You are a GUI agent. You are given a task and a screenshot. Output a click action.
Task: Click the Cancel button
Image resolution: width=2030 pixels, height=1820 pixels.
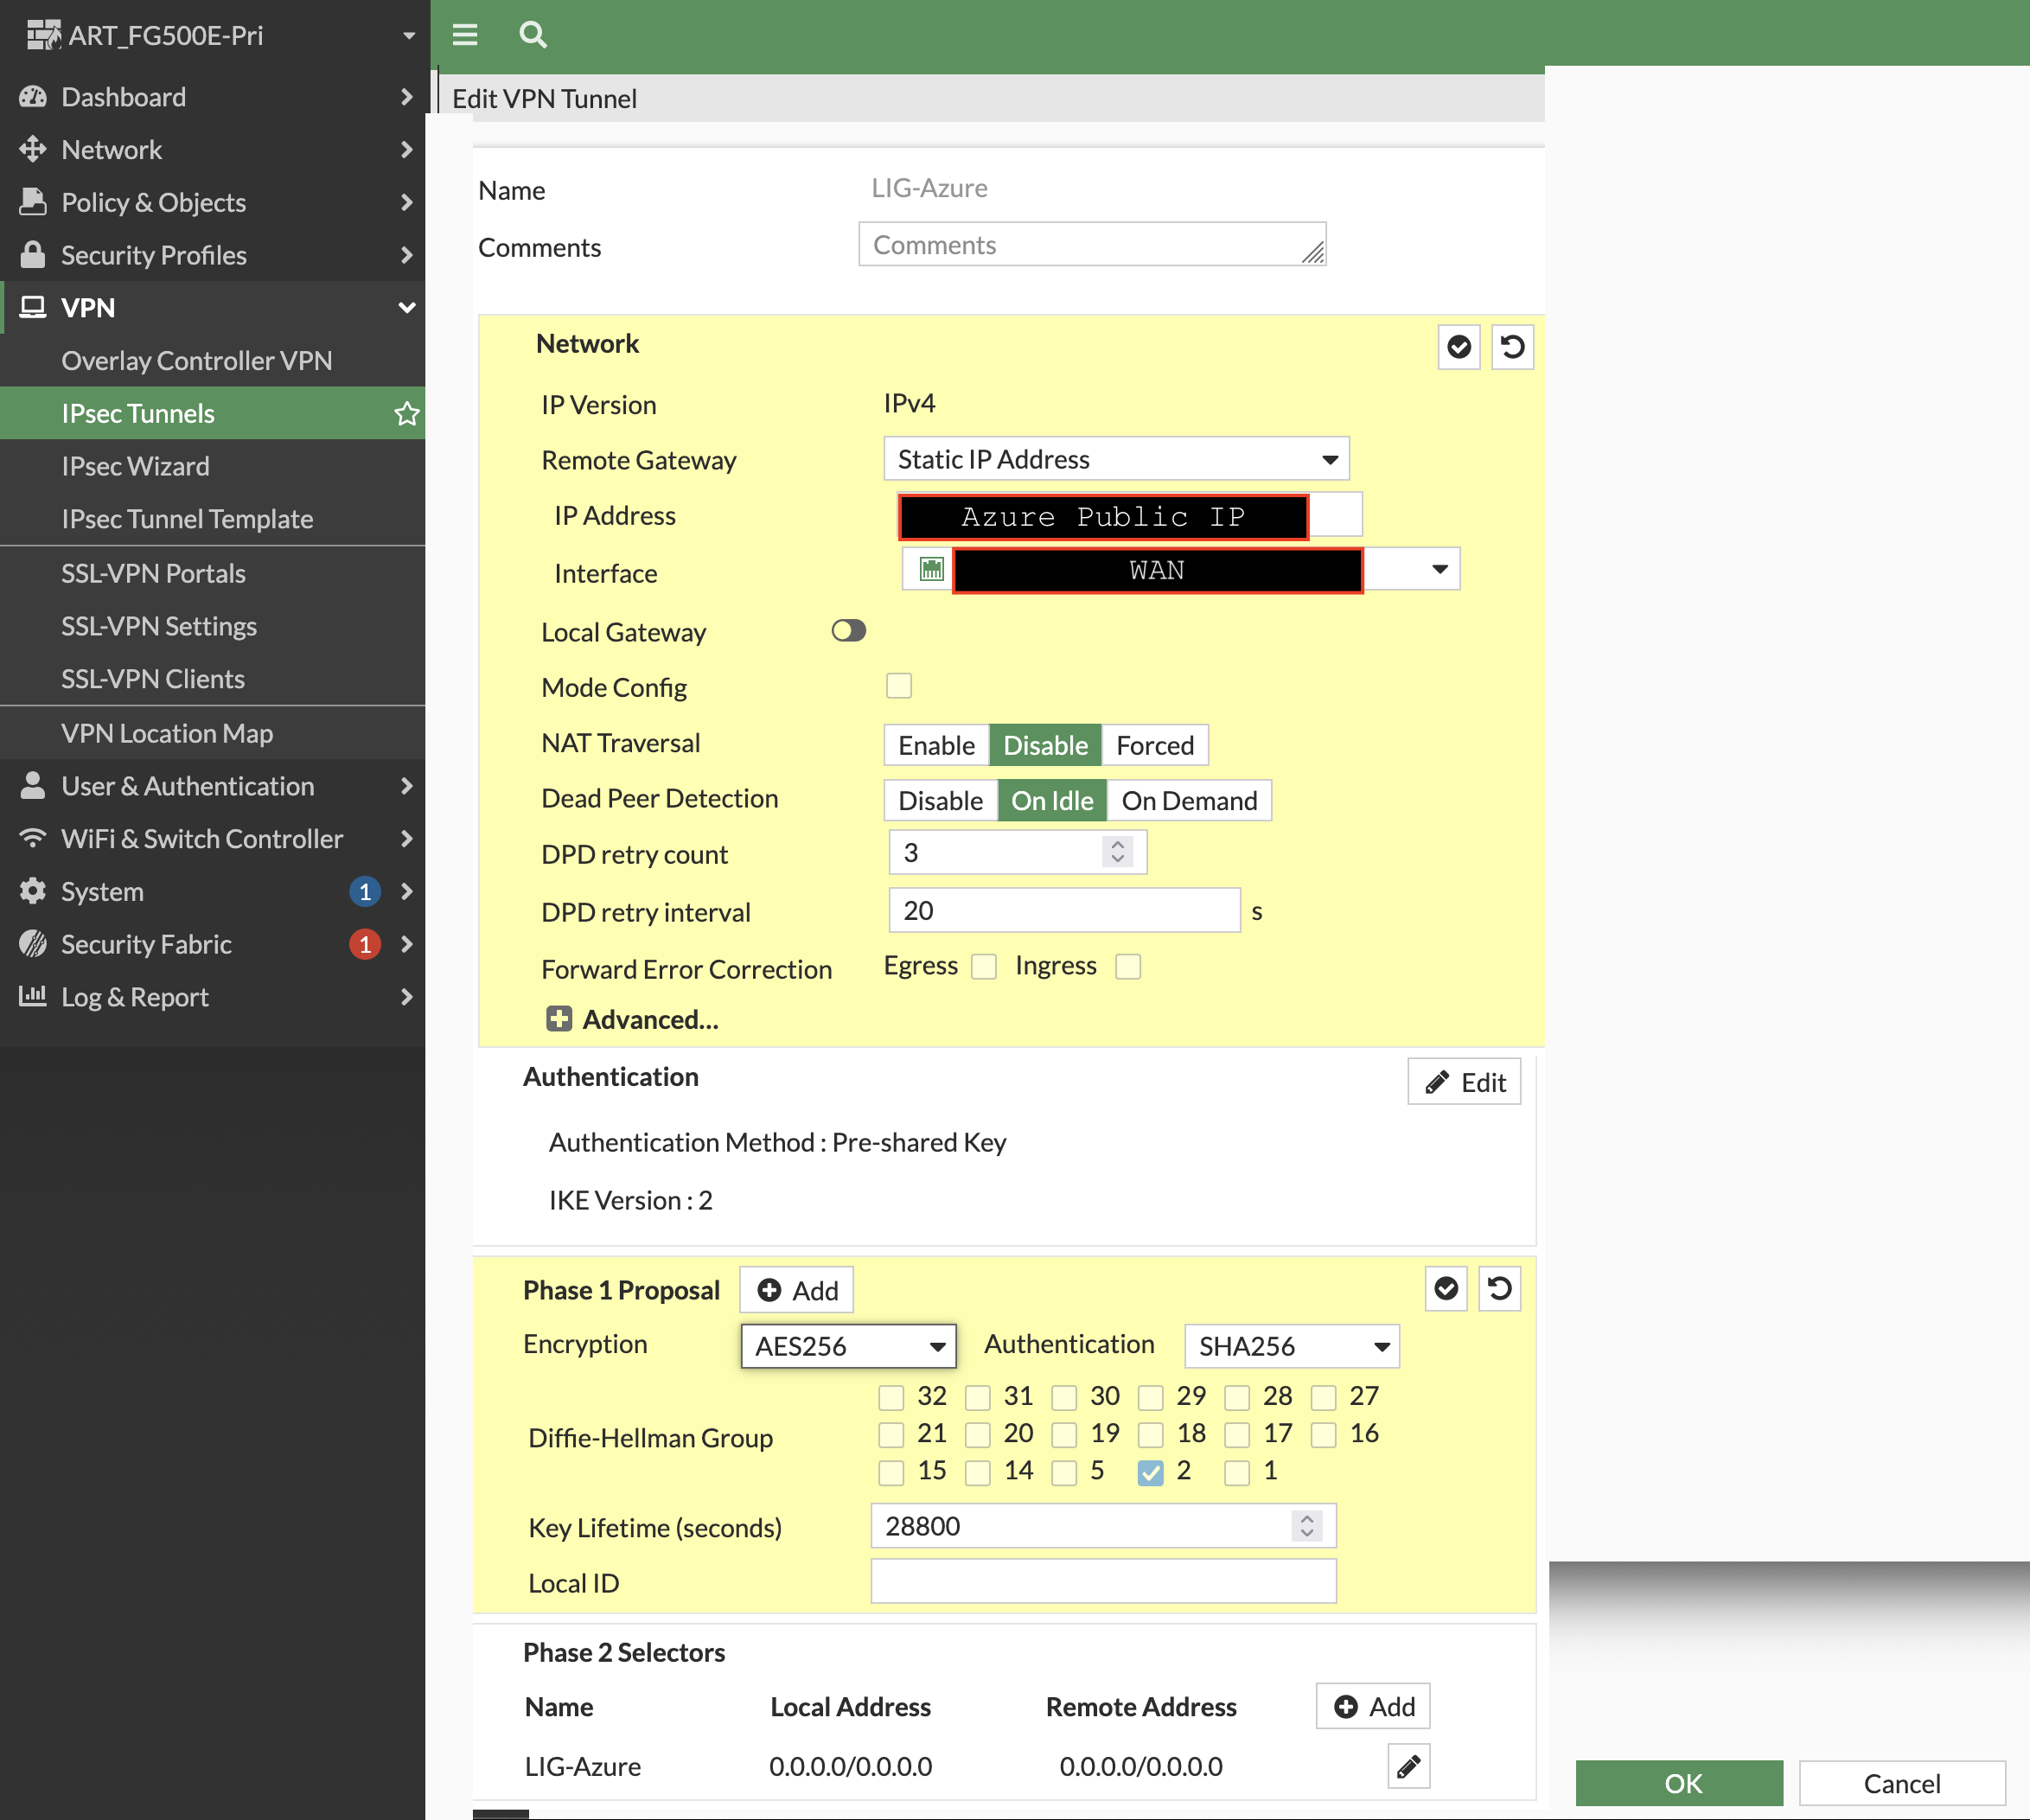1902,1783
